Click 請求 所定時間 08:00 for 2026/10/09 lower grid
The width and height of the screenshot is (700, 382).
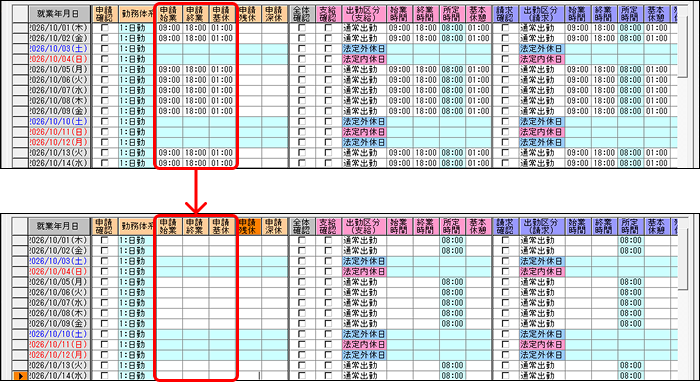(x=630, y=324)
